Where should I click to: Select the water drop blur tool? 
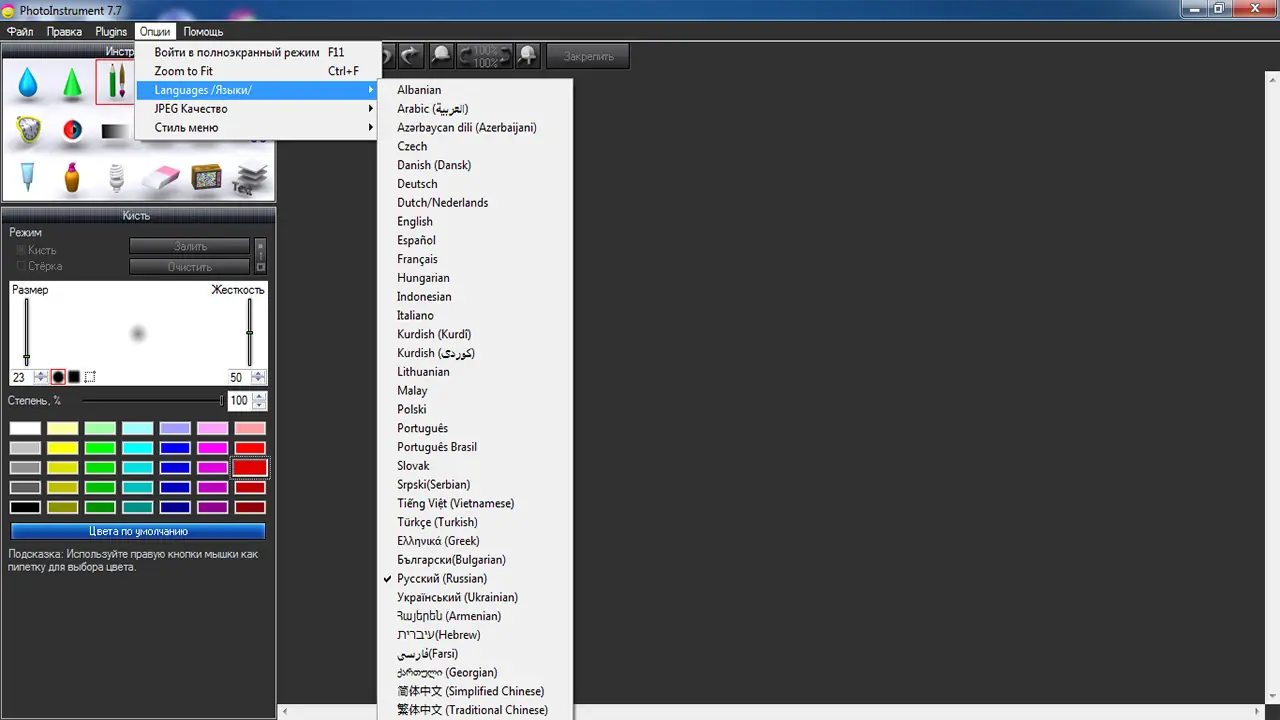[x=28, y=83]
